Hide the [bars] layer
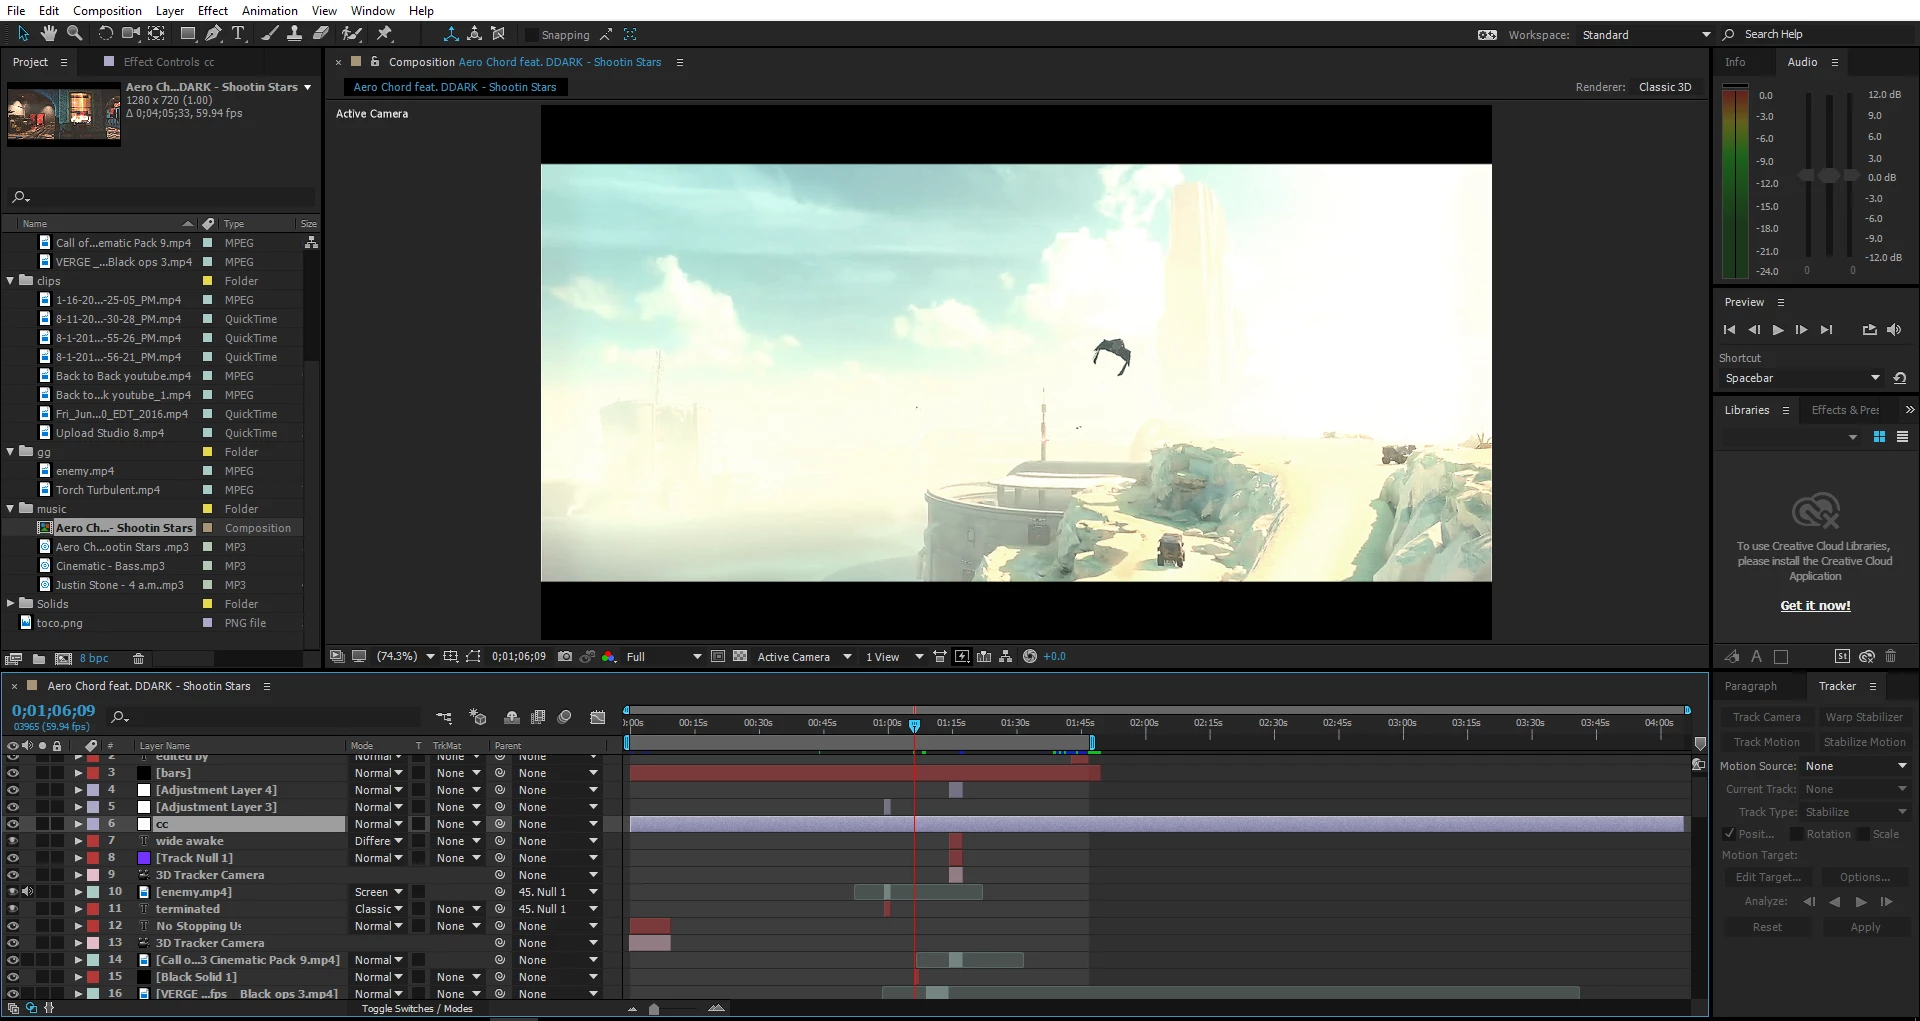The height and width of the screenshot is (1021, 1920). [x=13, y=773]
